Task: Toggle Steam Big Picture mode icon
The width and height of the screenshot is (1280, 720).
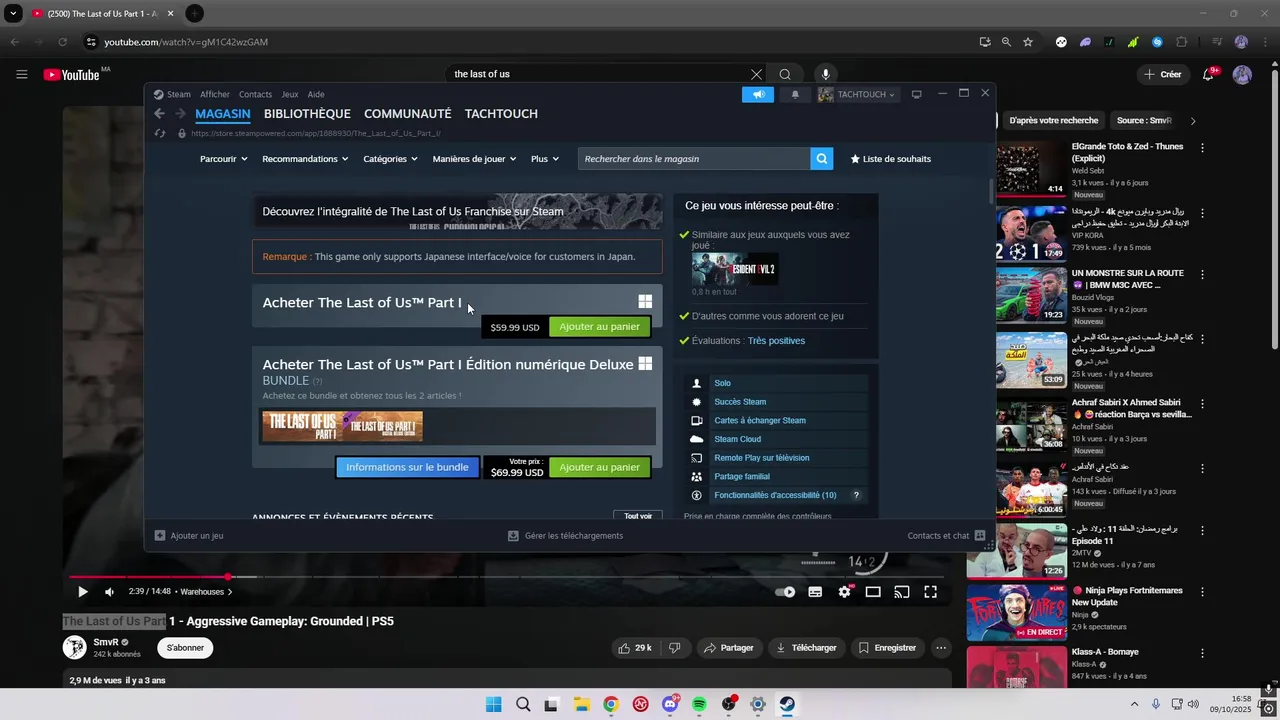Action: coord(916,94)
